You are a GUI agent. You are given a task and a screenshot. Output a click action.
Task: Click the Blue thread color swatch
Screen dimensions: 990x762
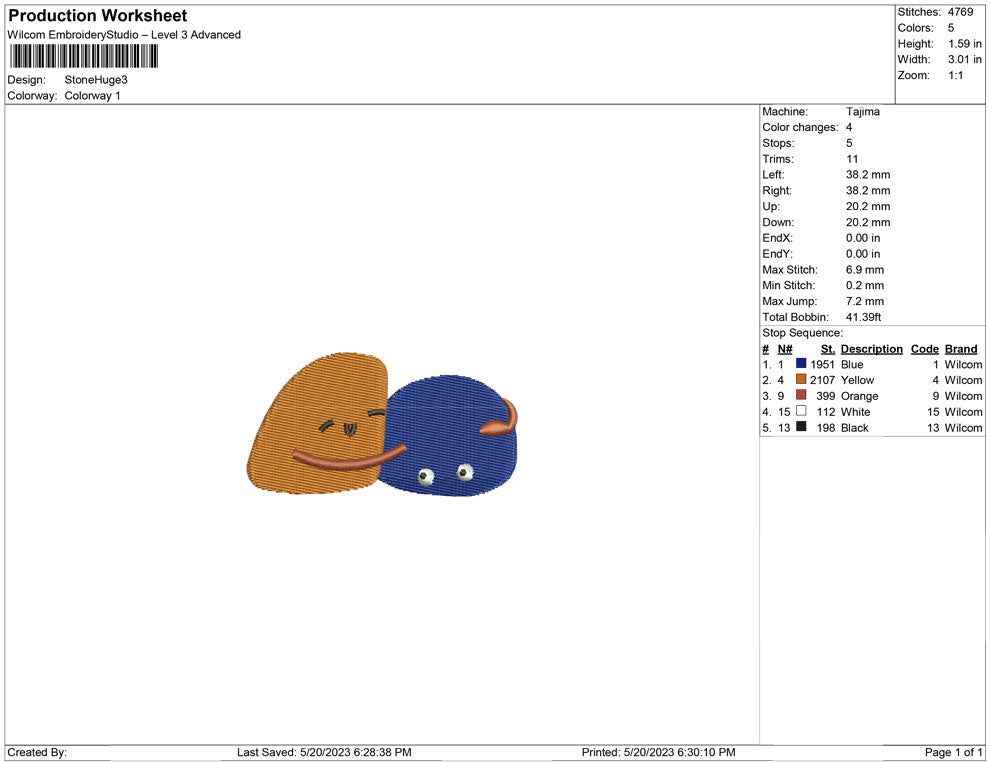[x=801, y=363]
